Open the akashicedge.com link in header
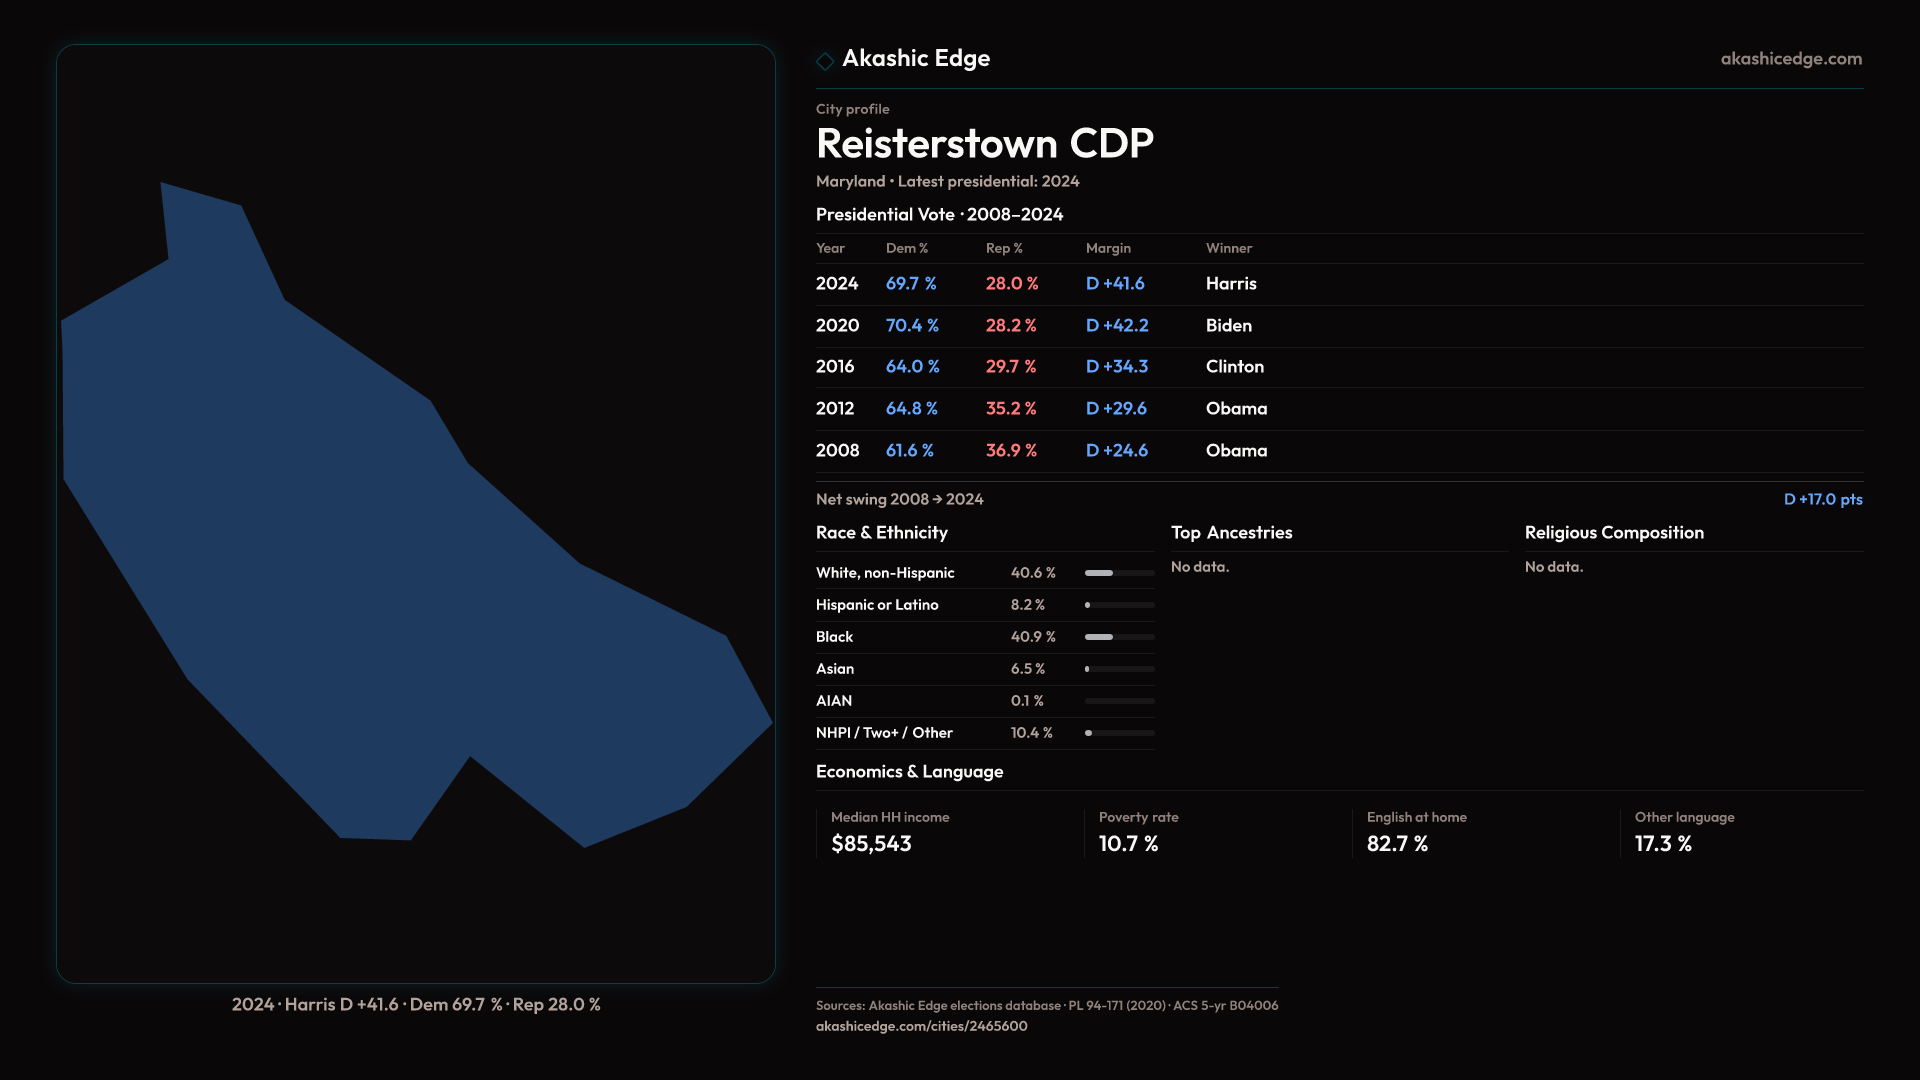Screen dimensions: 1920x1080 pyautogui.click(x=1790, y=59)
